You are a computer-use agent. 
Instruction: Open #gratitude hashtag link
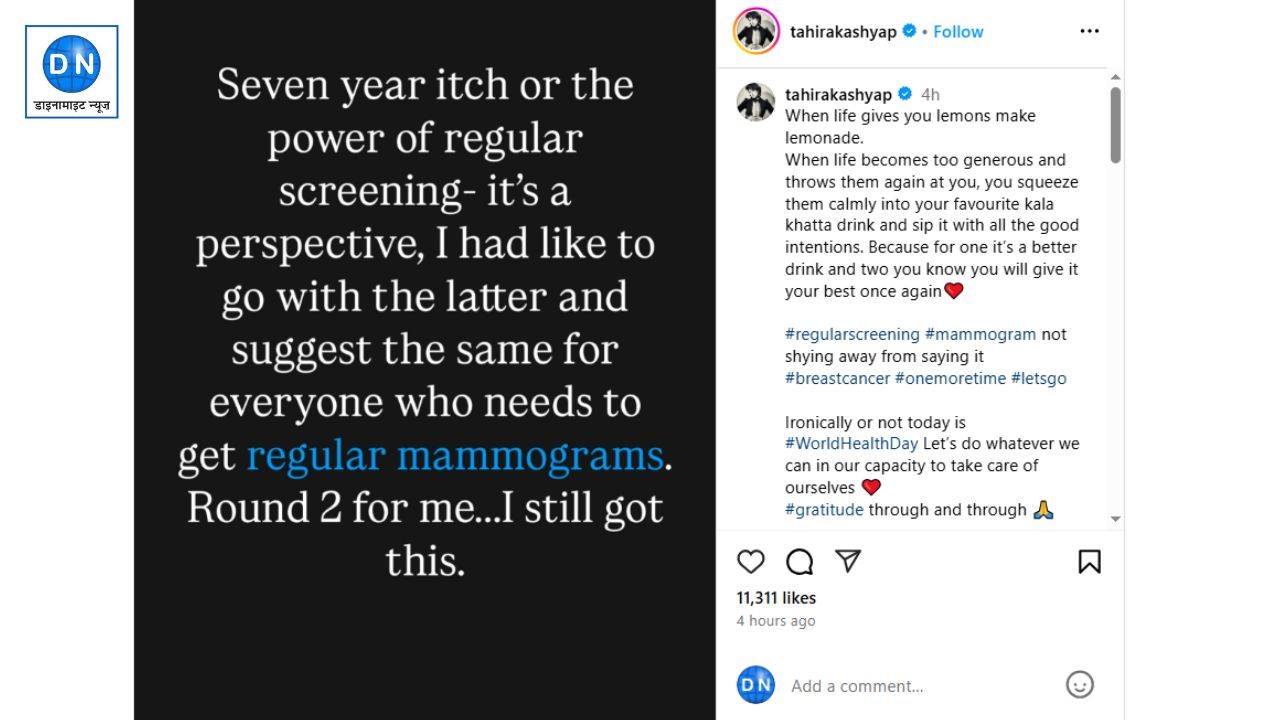pos(824,510)
